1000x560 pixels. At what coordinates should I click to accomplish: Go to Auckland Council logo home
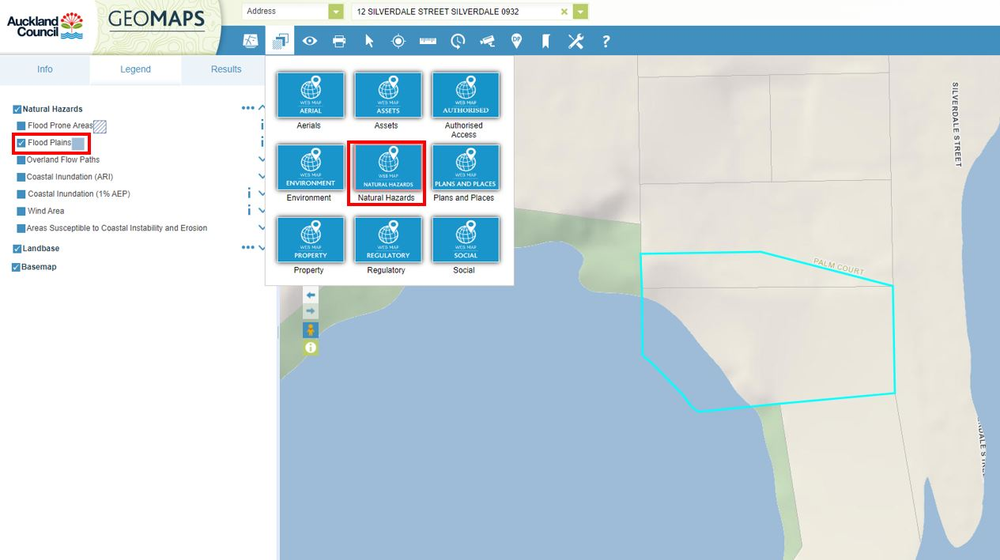(45, 26)
